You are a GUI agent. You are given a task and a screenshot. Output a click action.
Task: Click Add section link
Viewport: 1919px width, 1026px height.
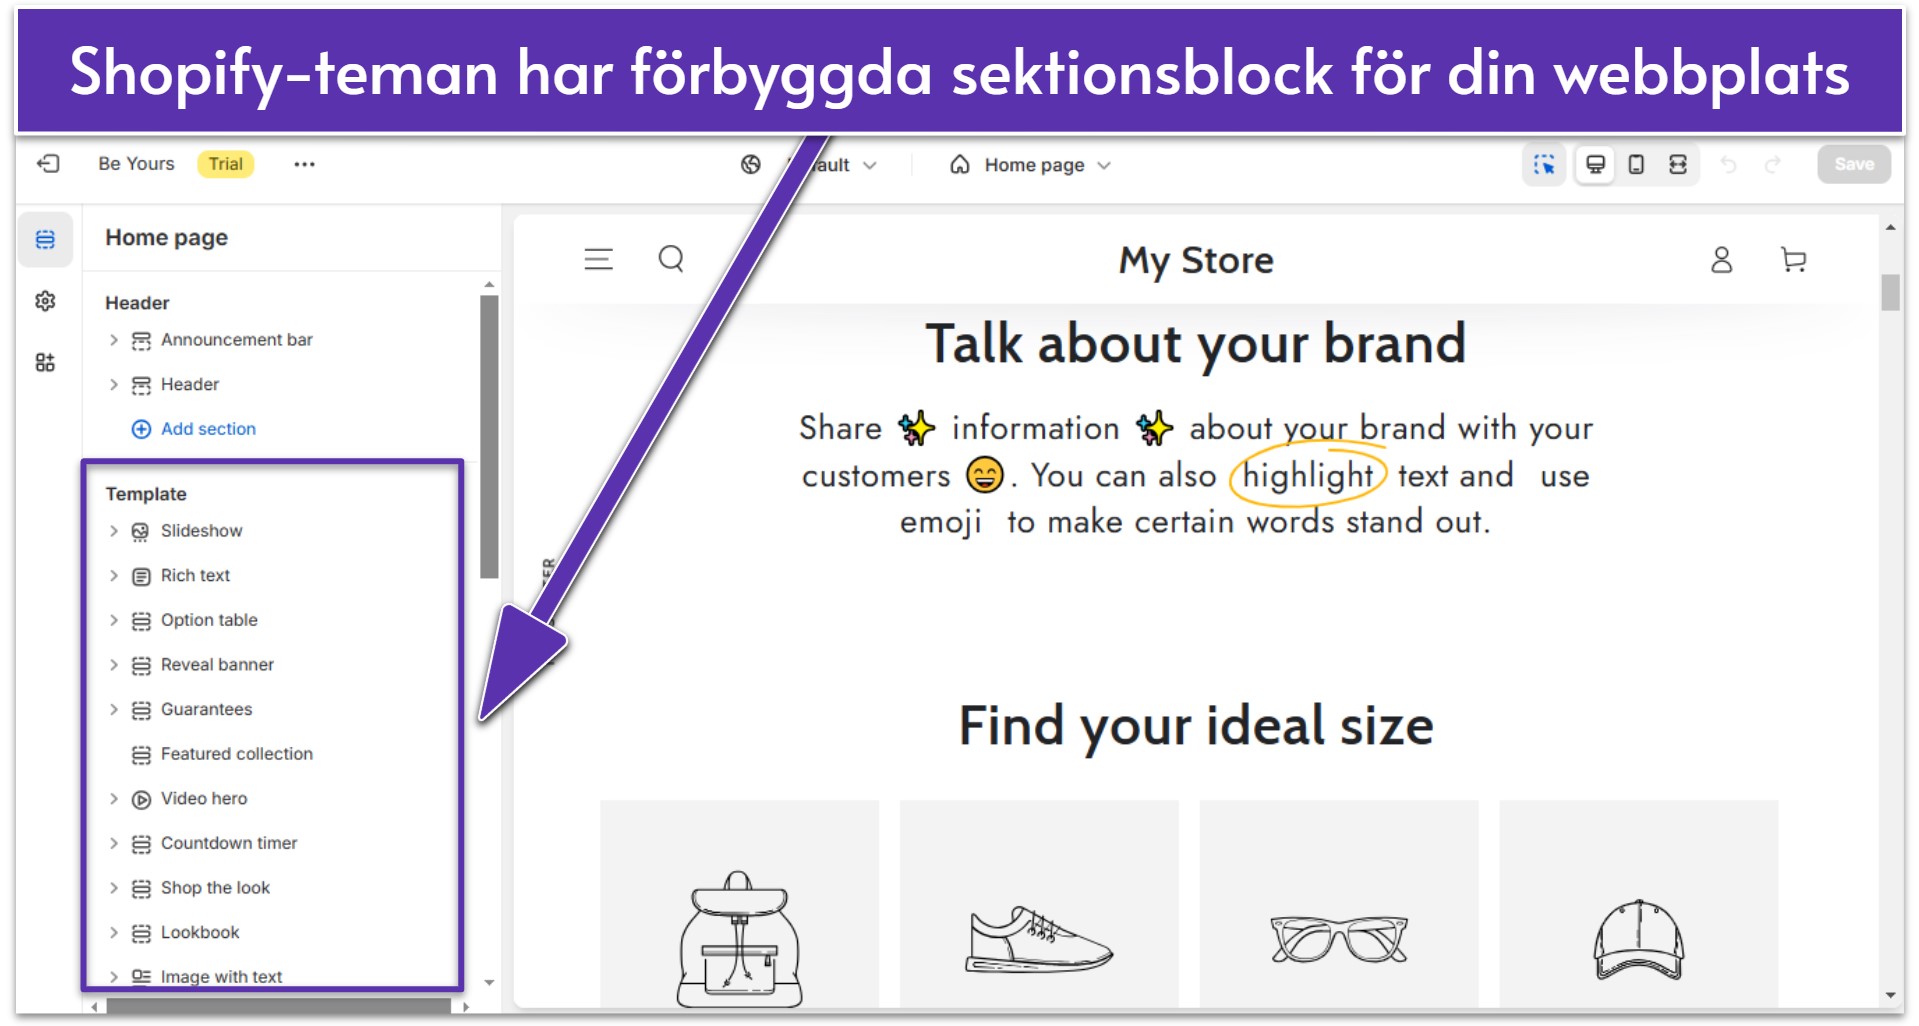coord(208,429)
